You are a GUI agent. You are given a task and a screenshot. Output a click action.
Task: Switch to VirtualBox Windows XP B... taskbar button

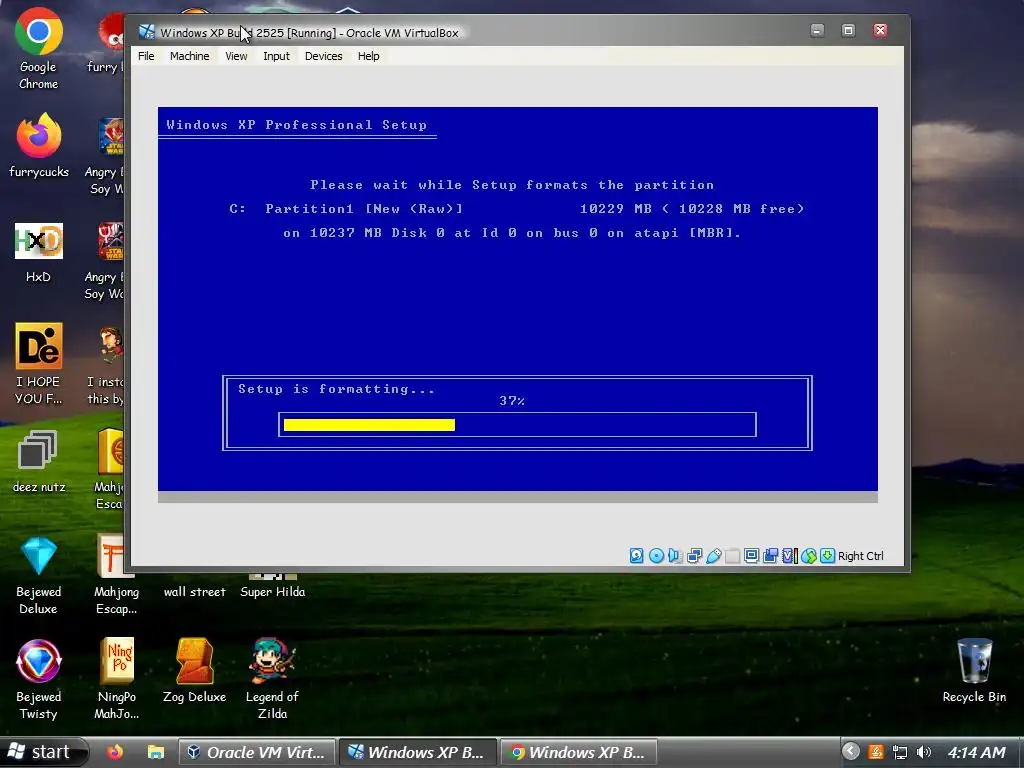click(x=418, y=752)
